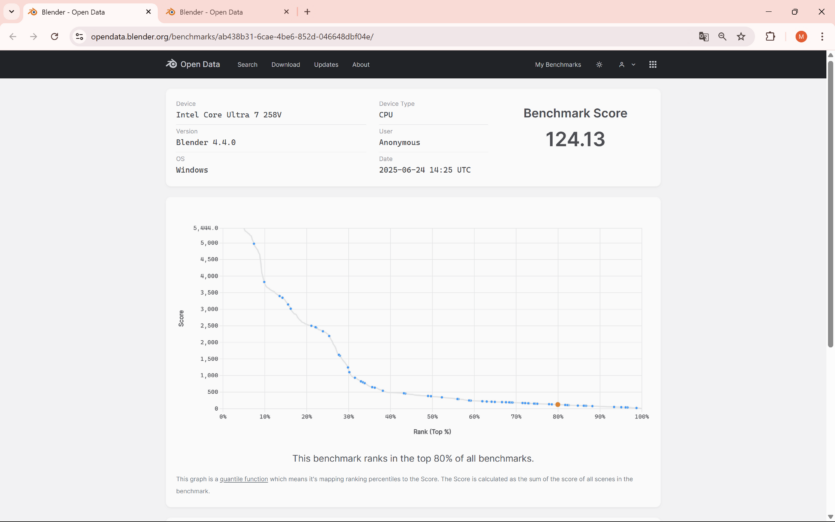The height and width of the screenshot is (522, 835).
Task: Open the Extensions puzzle icon
Action: [x=770, y=36]
